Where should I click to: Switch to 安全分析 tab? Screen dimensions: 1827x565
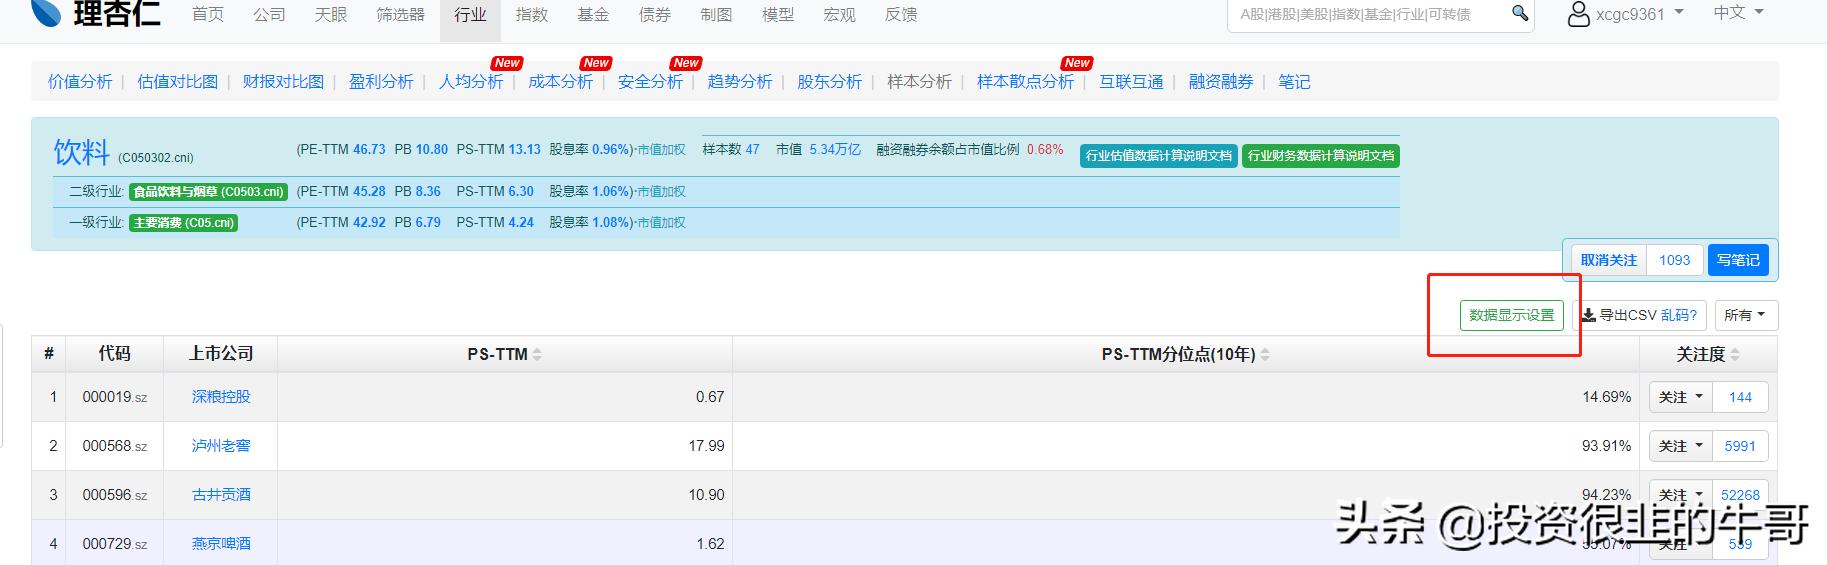pos(650,82)
